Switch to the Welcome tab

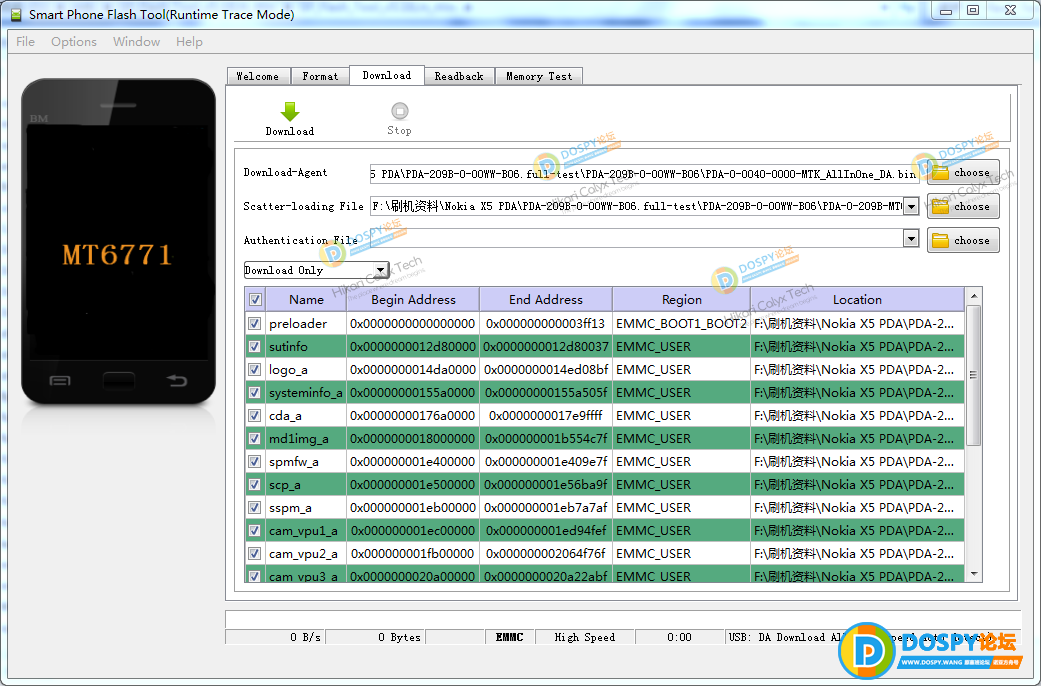point(258,76)
